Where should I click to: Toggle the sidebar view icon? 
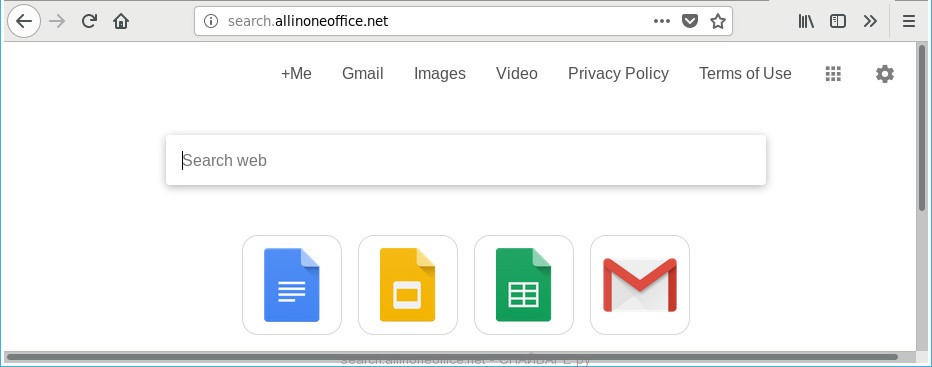click(x=837, y=21)
